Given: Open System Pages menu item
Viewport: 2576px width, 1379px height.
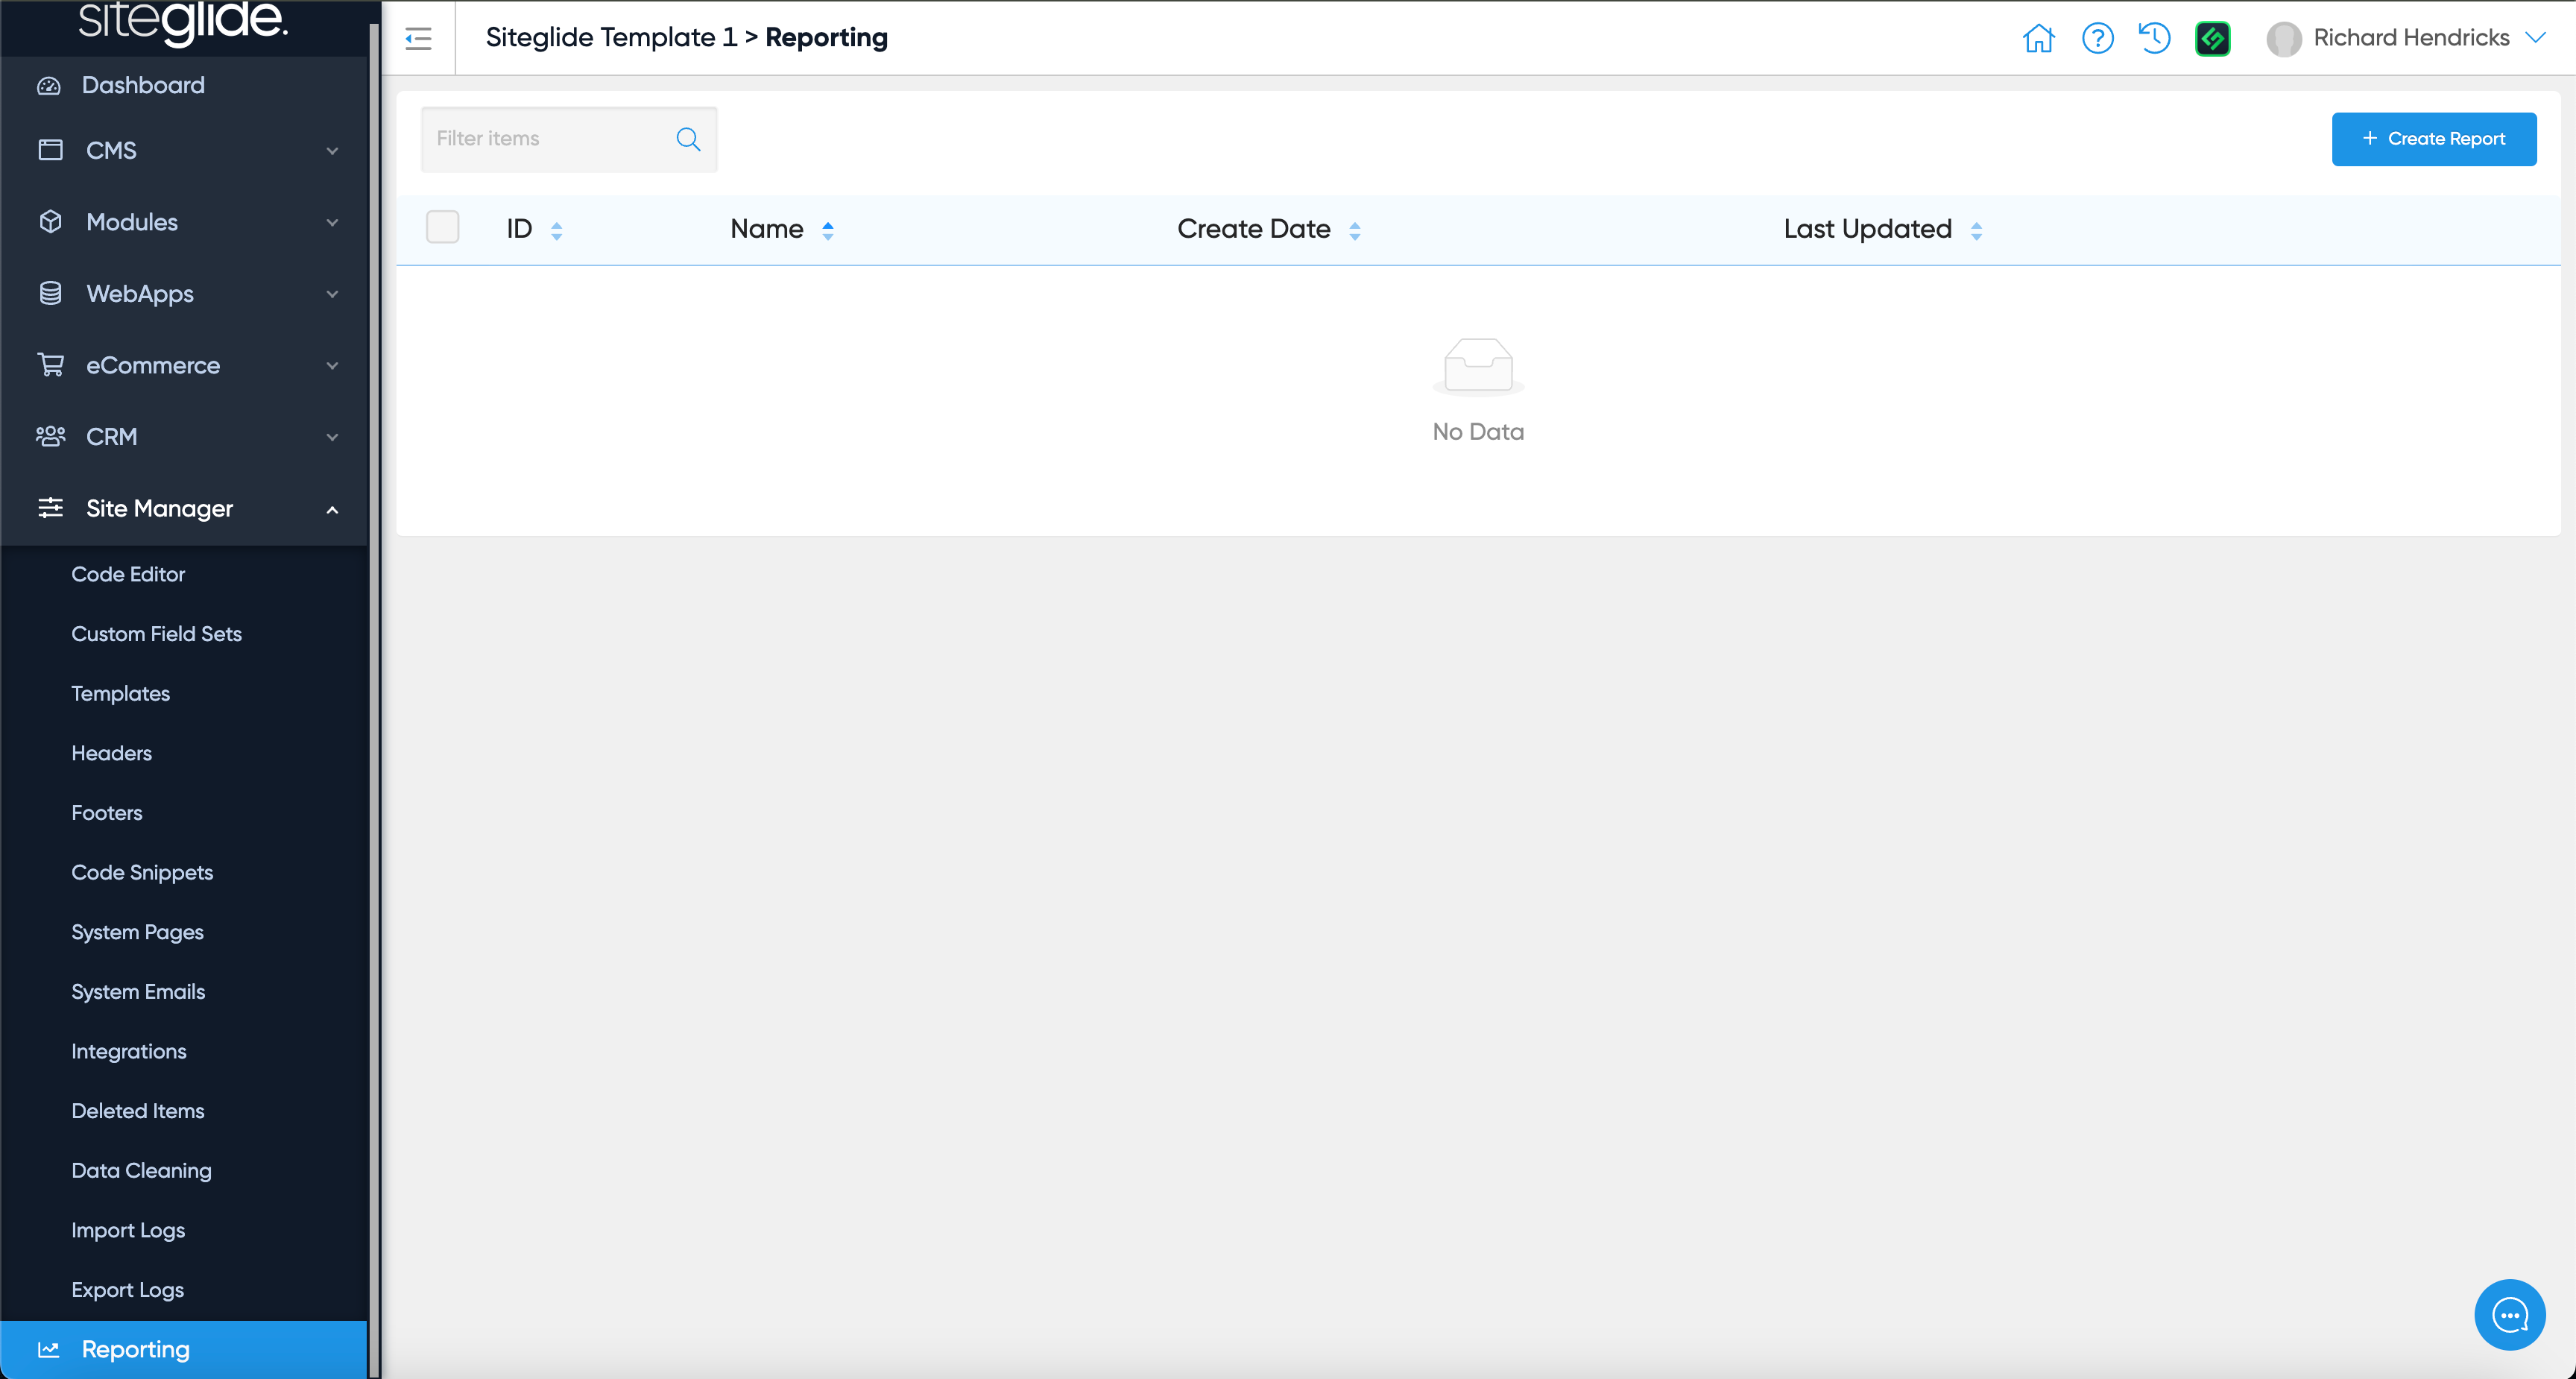Looking at the screenshot, I should 137,932.
